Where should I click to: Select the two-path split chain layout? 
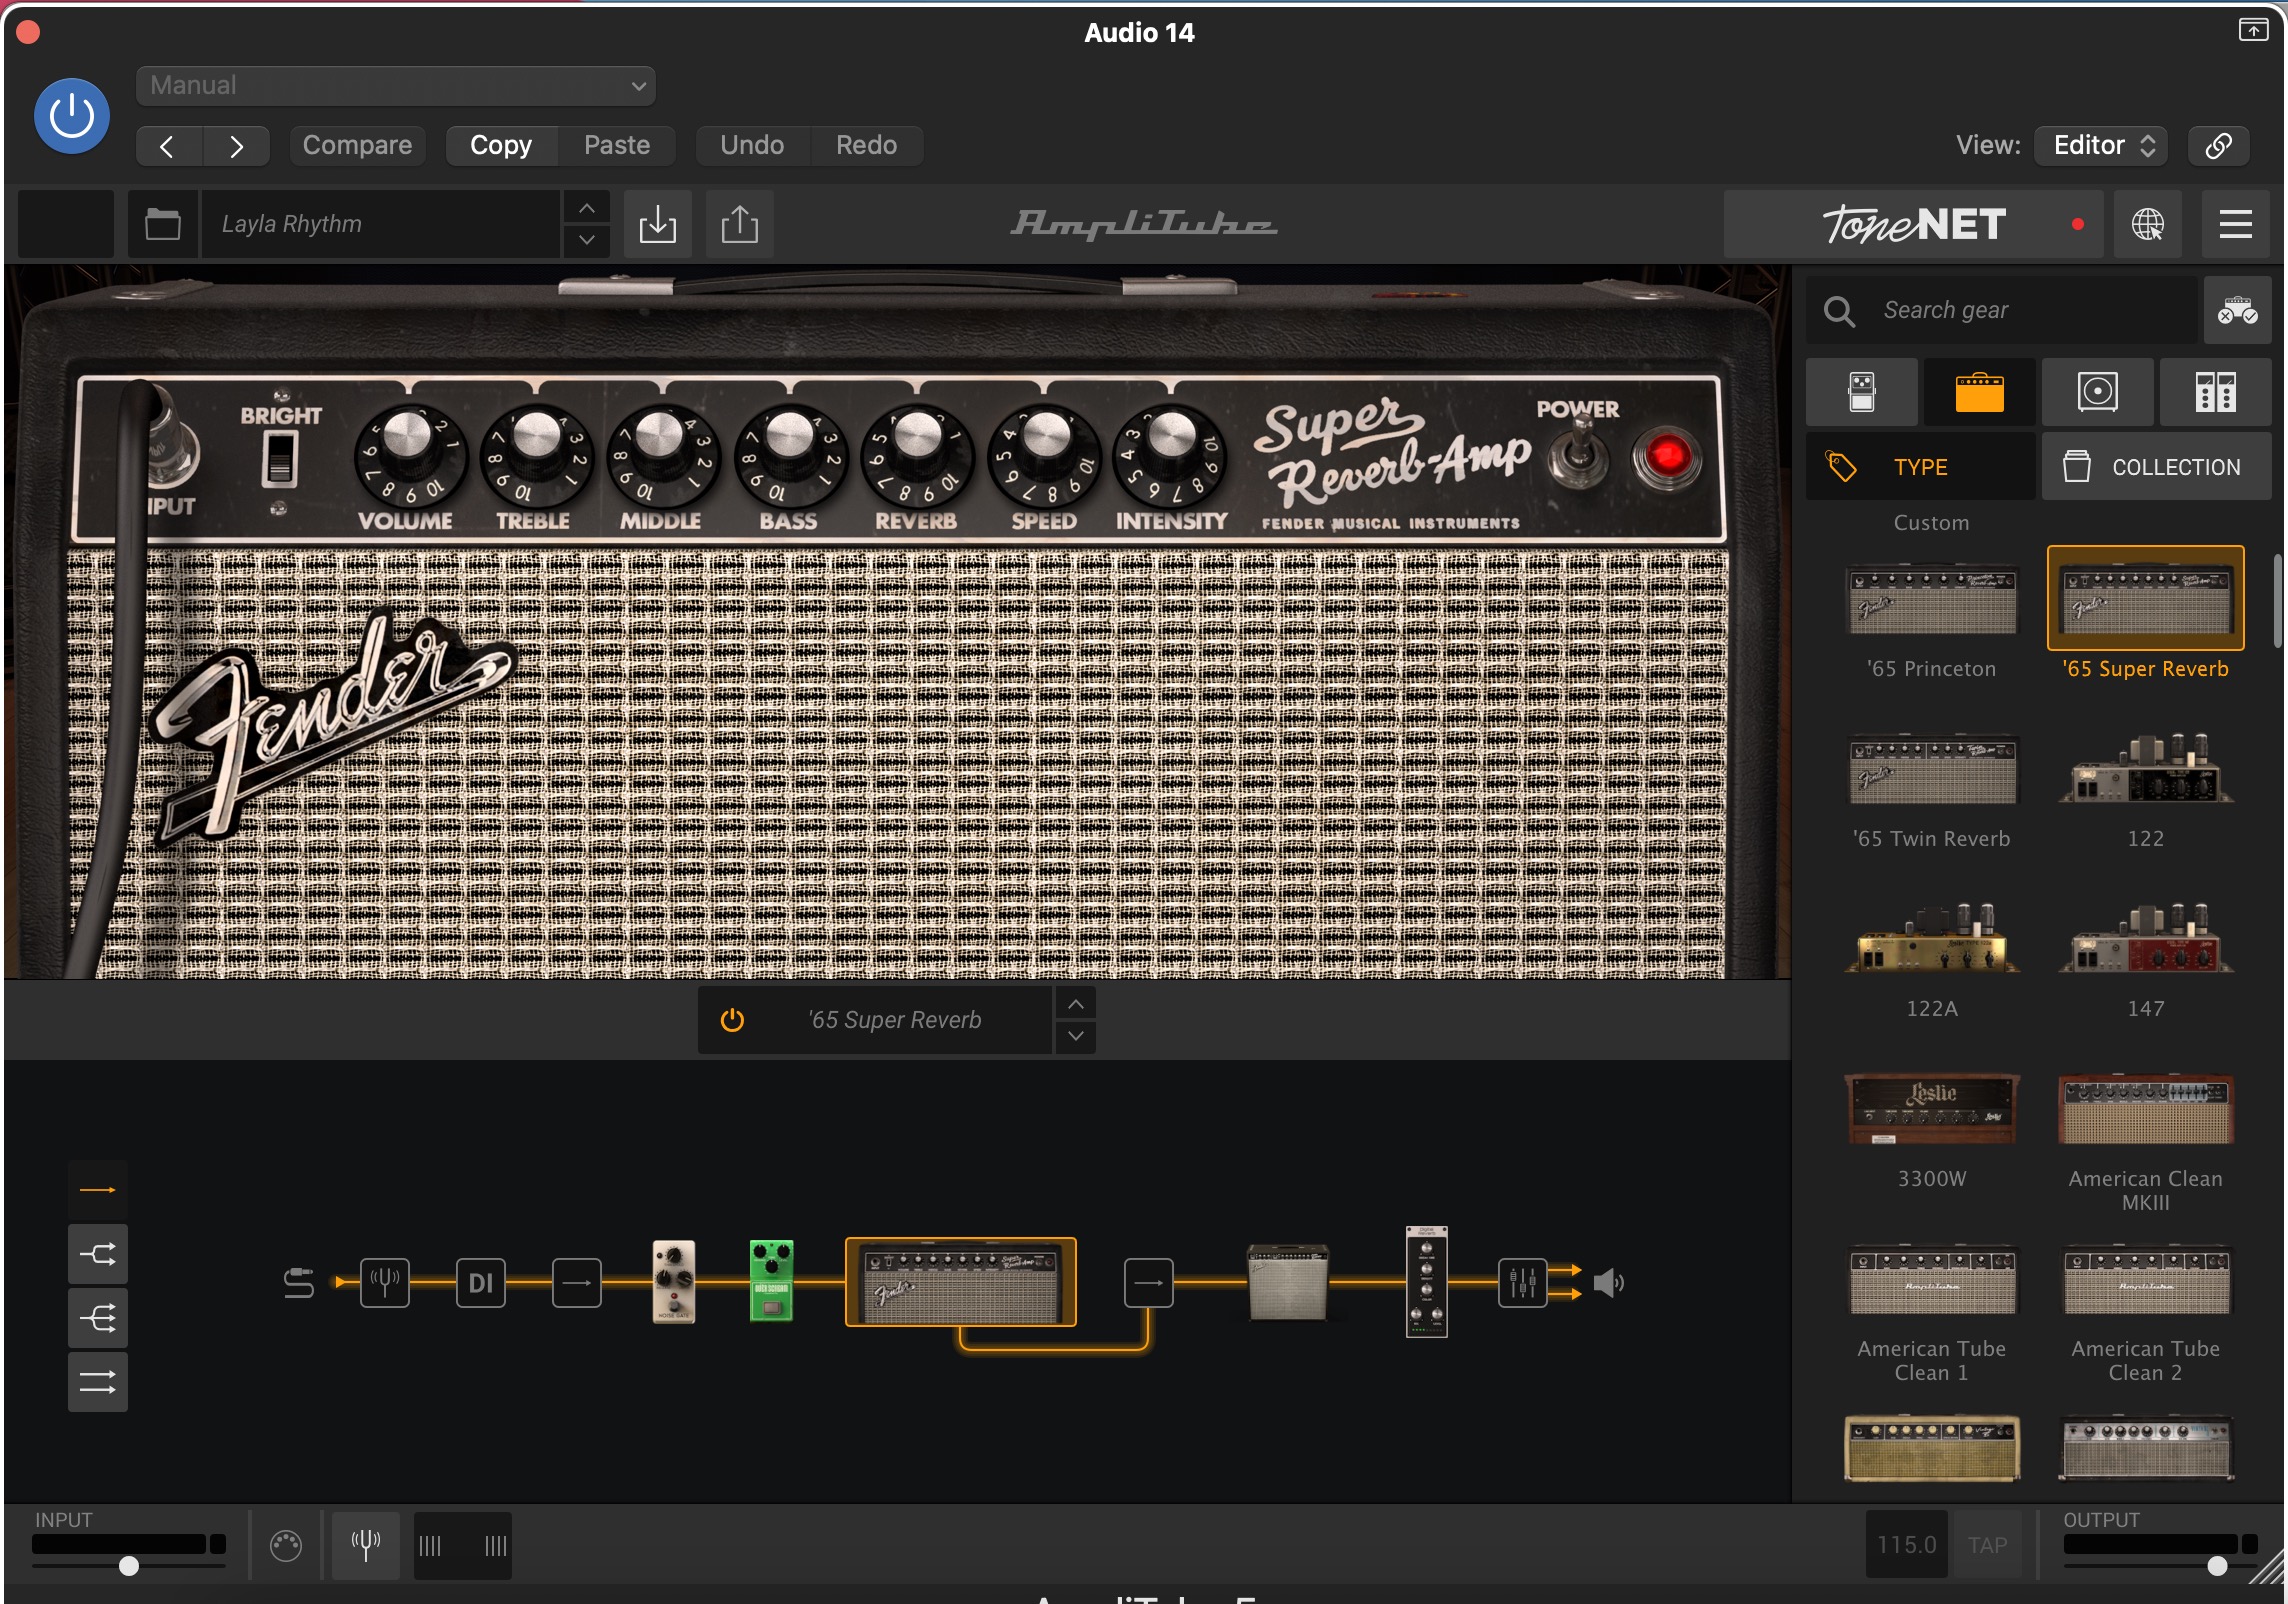pyautogui.click(x=98, y=1254)
